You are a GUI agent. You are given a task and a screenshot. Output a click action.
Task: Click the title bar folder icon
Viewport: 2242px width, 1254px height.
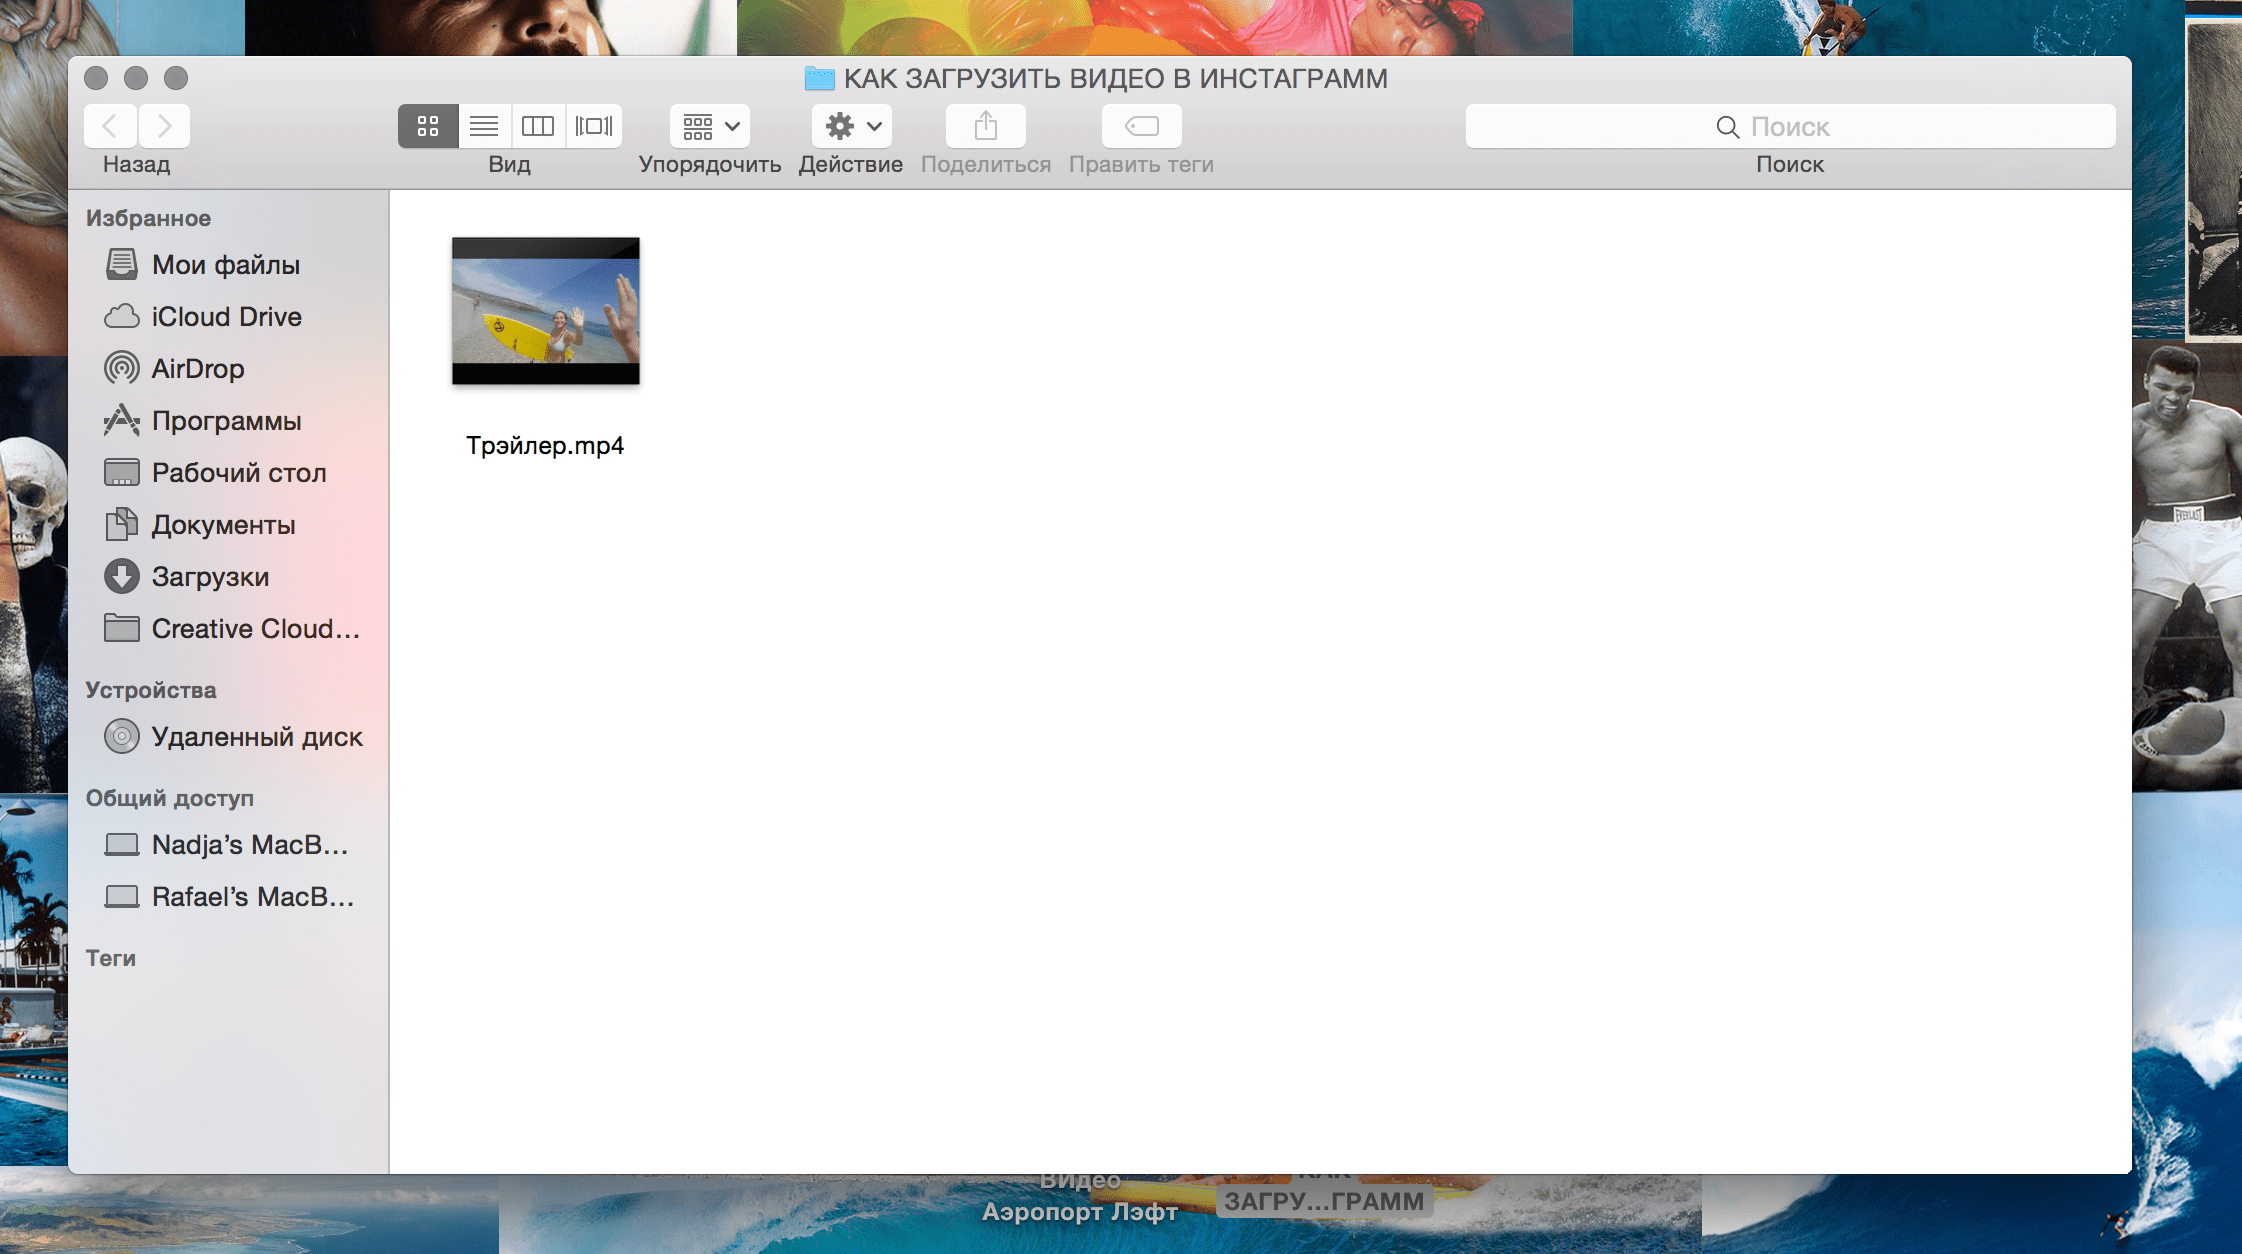tap(820, 78)
